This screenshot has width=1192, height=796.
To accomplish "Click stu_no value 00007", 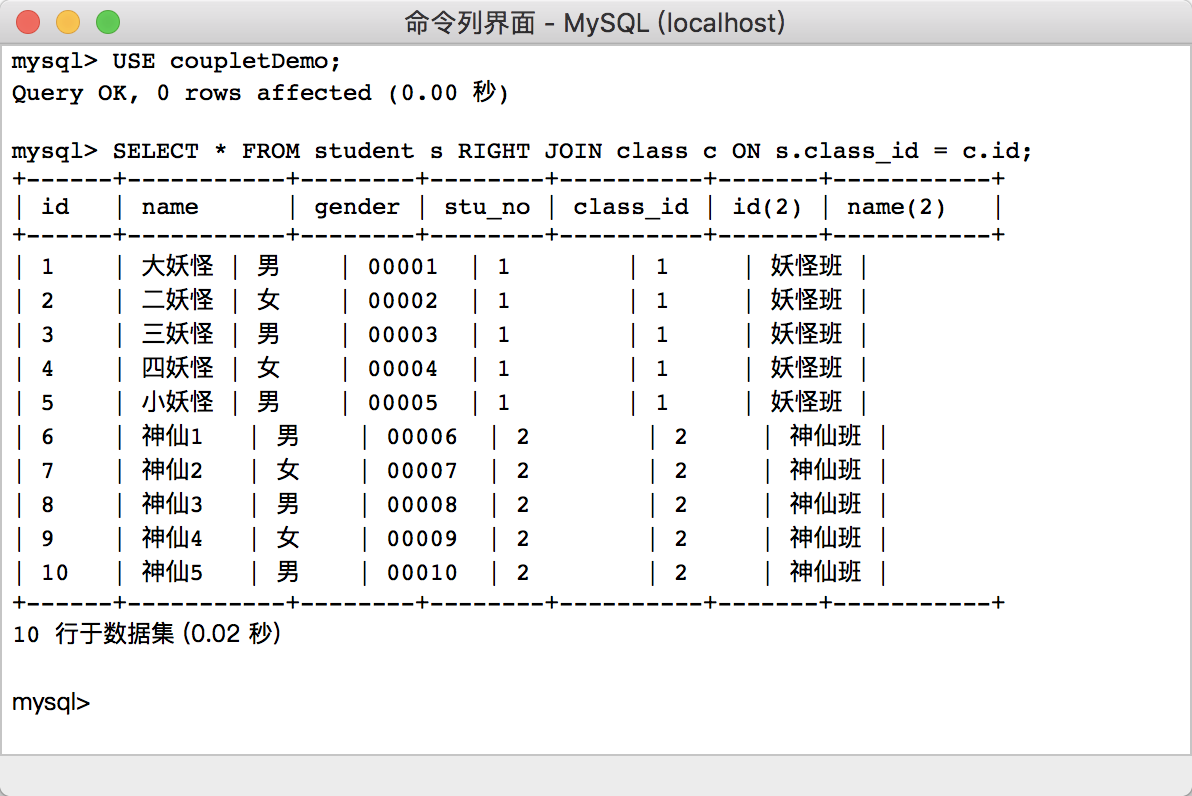I will [x=422, y=470].
